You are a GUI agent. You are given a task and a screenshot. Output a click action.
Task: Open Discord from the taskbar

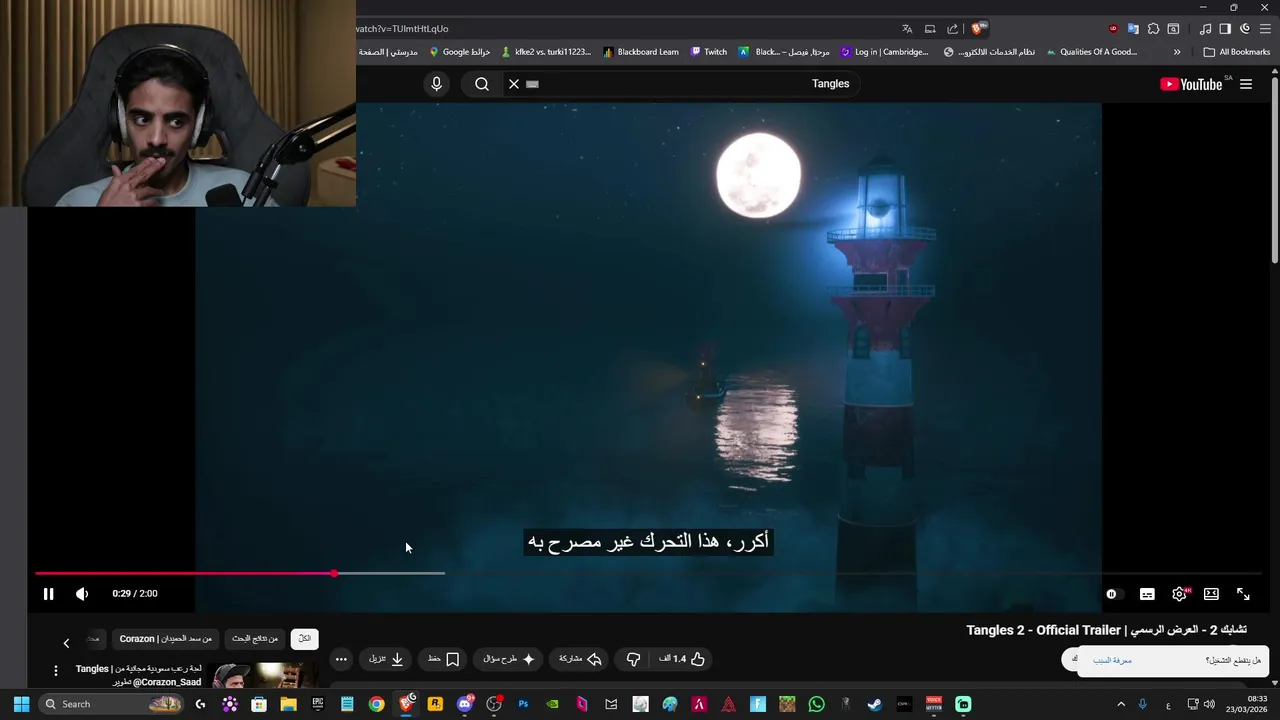(x=465, y=704)
